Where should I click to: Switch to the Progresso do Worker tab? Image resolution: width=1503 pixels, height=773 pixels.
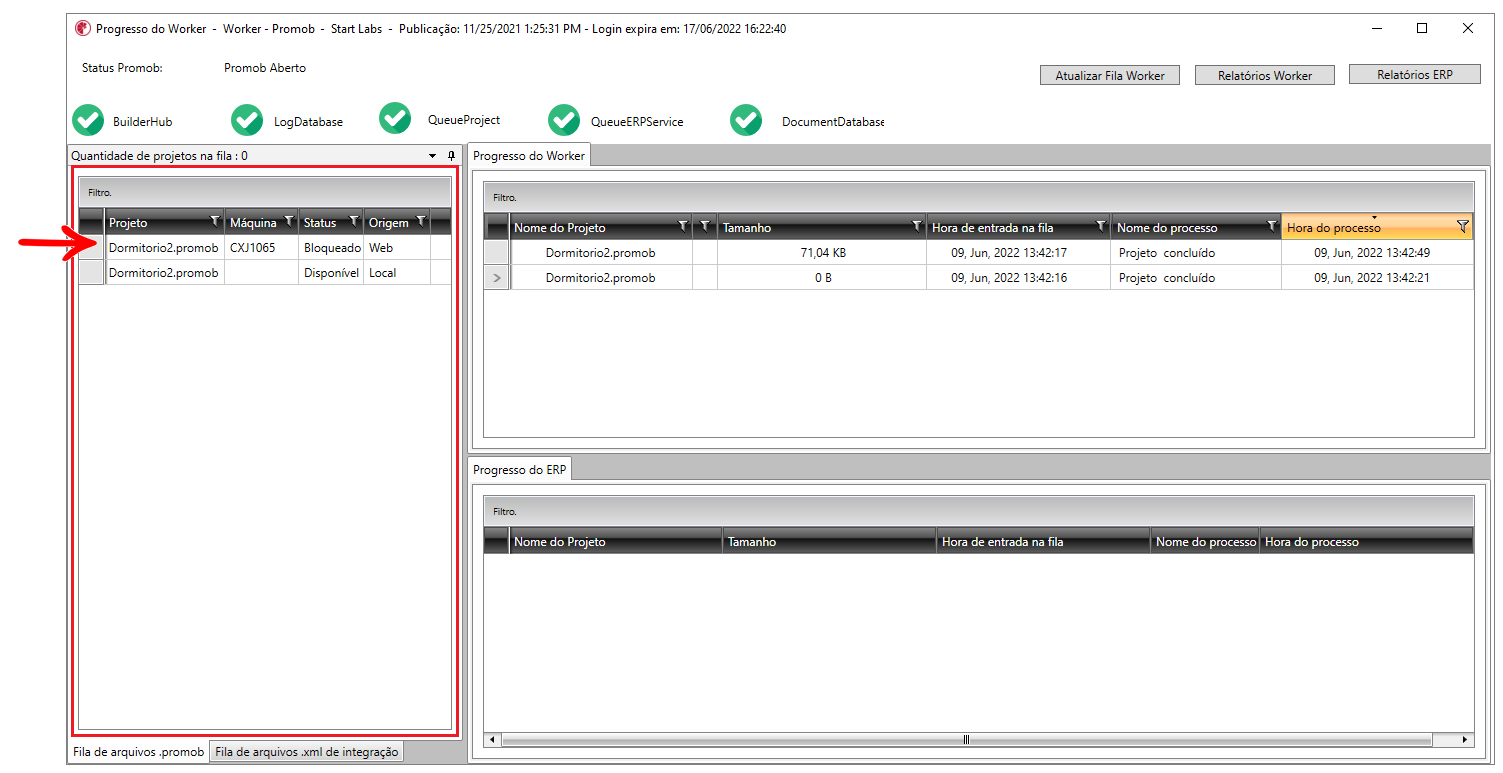point(529,156)
